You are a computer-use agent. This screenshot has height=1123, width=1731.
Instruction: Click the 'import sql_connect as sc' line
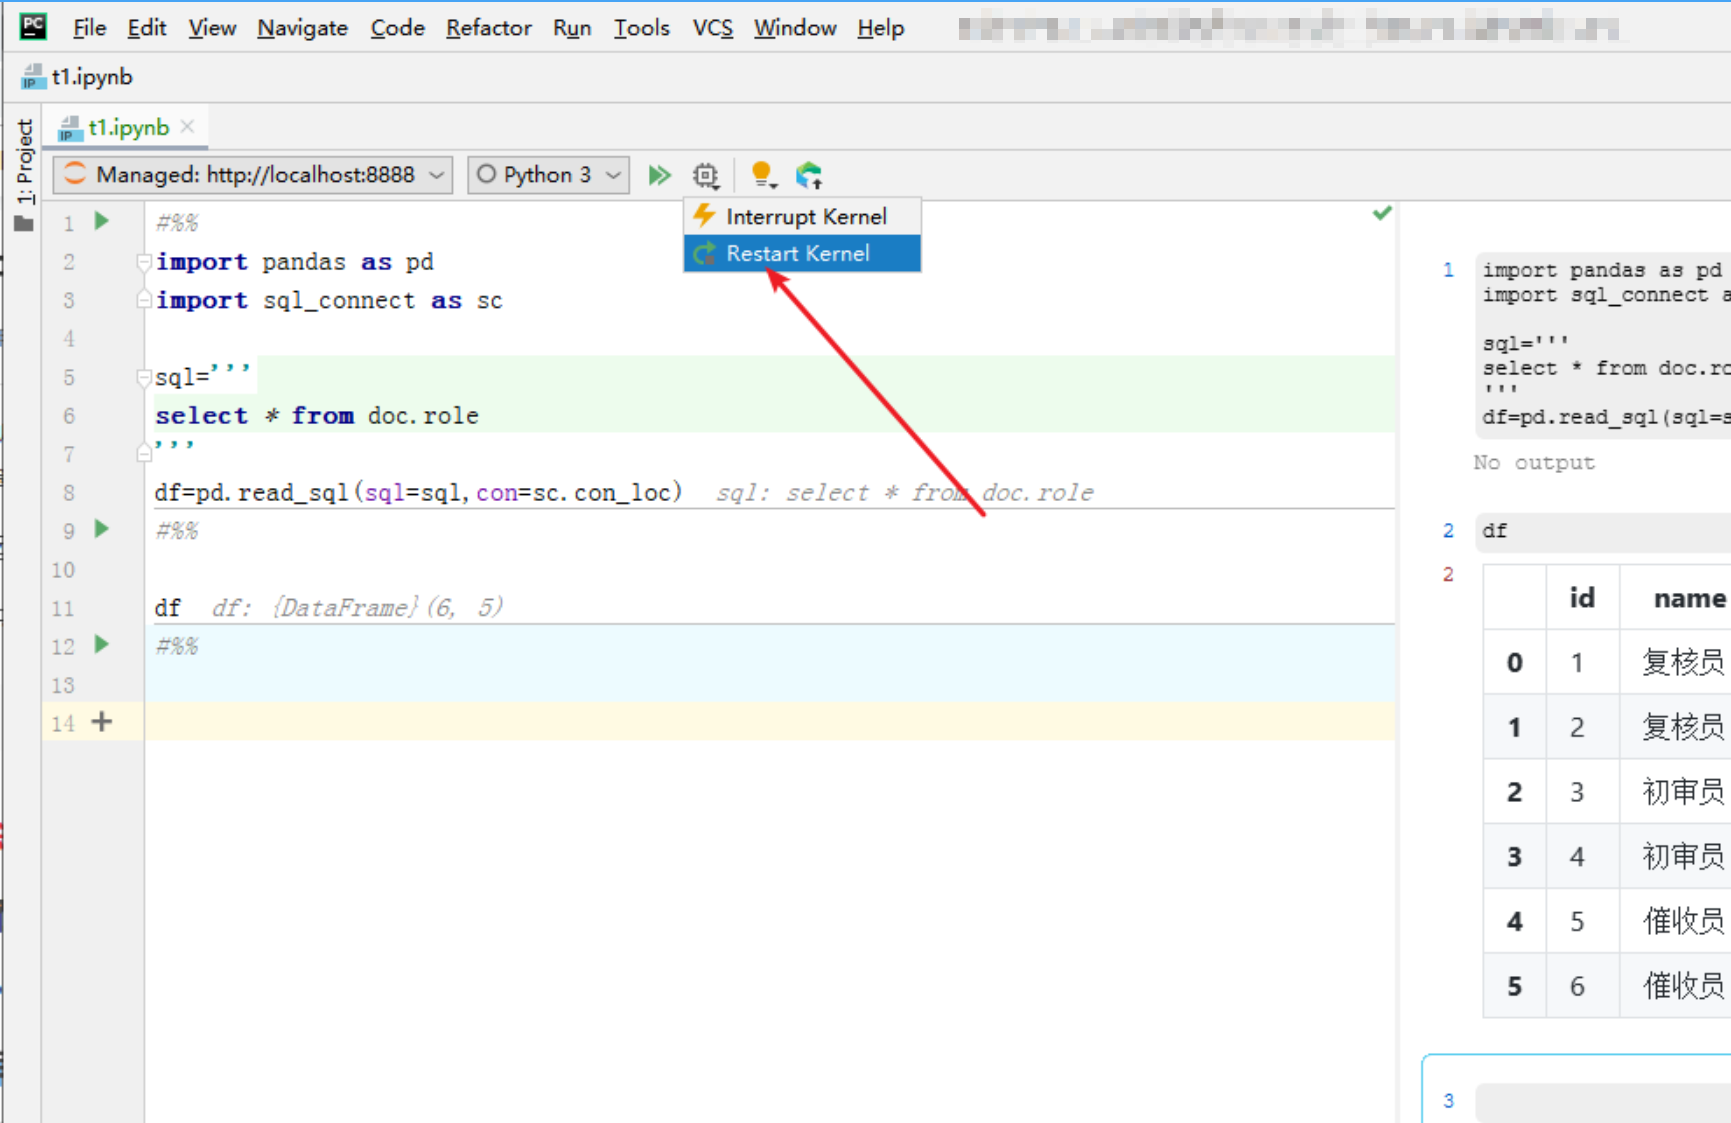[329, 301]
